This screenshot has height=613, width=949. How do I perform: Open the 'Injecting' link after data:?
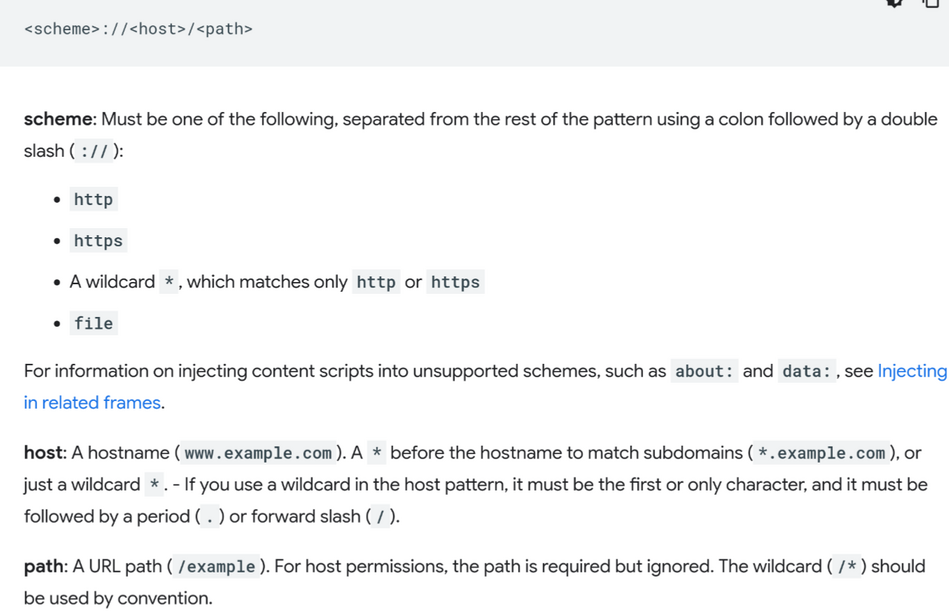tap(912, 370)
